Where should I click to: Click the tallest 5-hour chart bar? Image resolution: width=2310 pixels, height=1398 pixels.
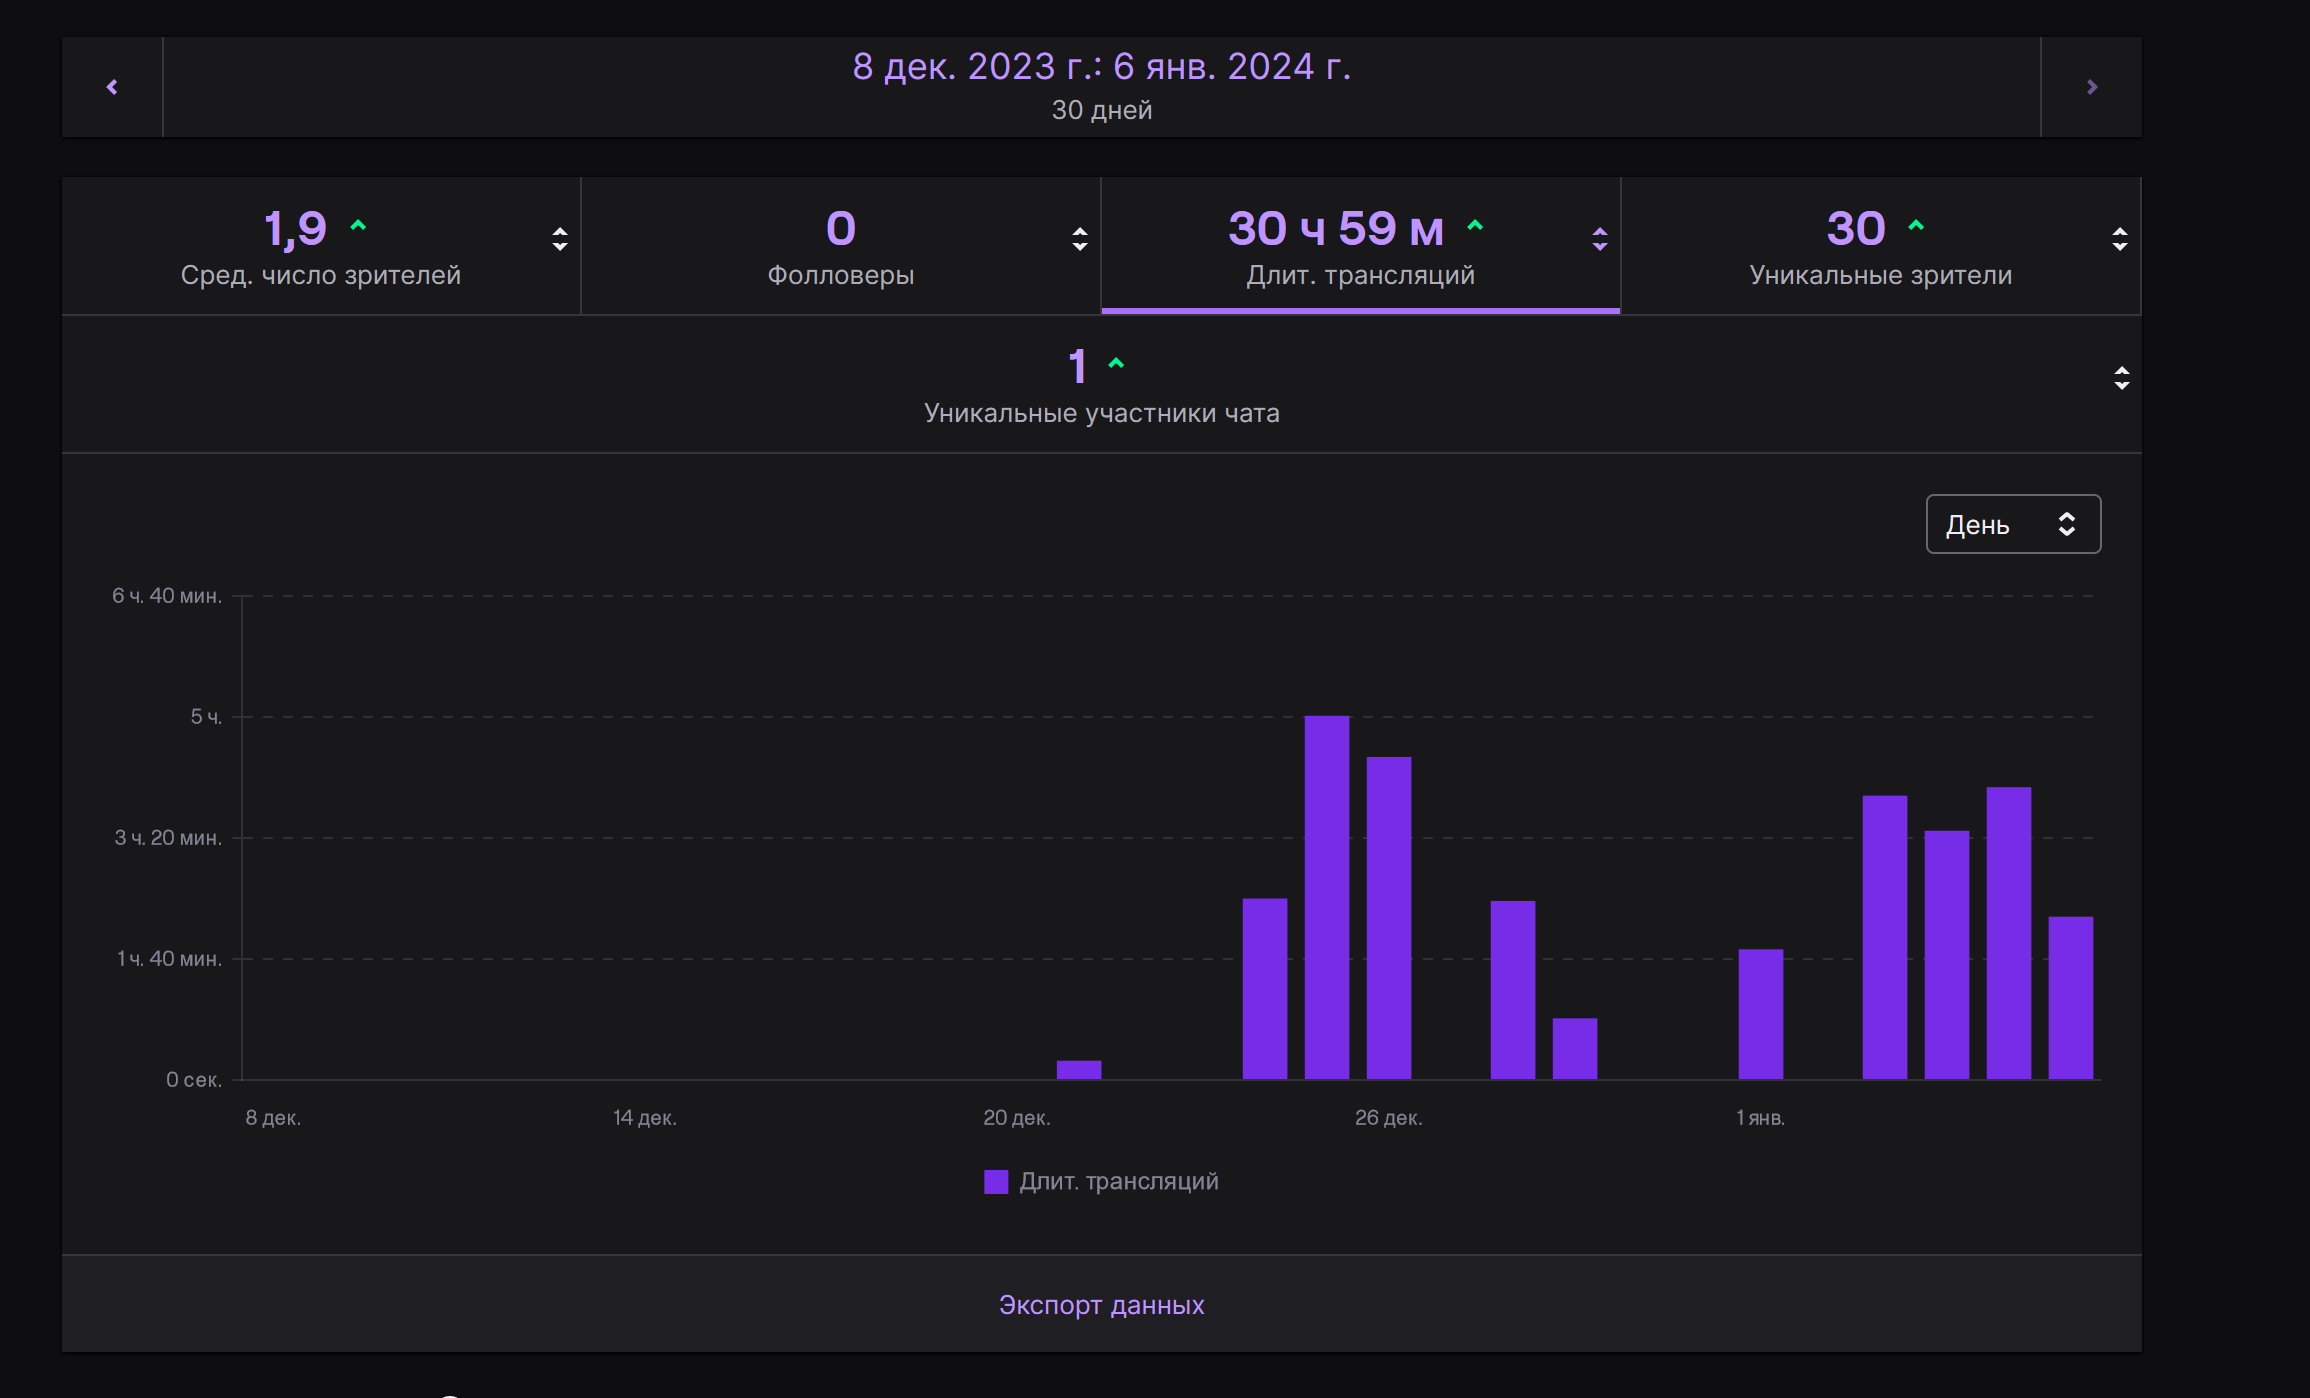(1326, 898)
